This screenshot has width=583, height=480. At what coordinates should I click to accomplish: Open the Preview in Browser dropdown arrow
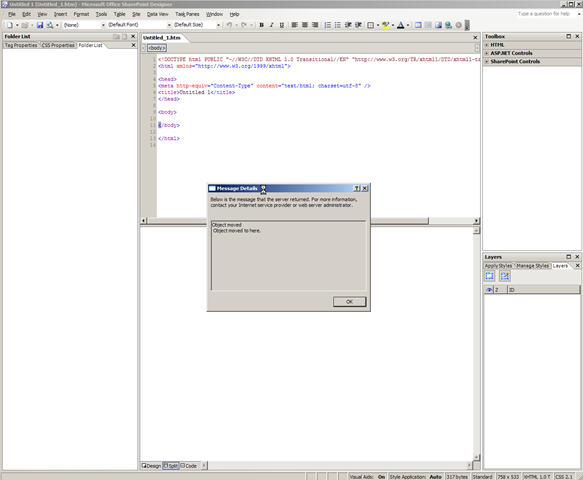pyautogui.click(x=57, y=25)
